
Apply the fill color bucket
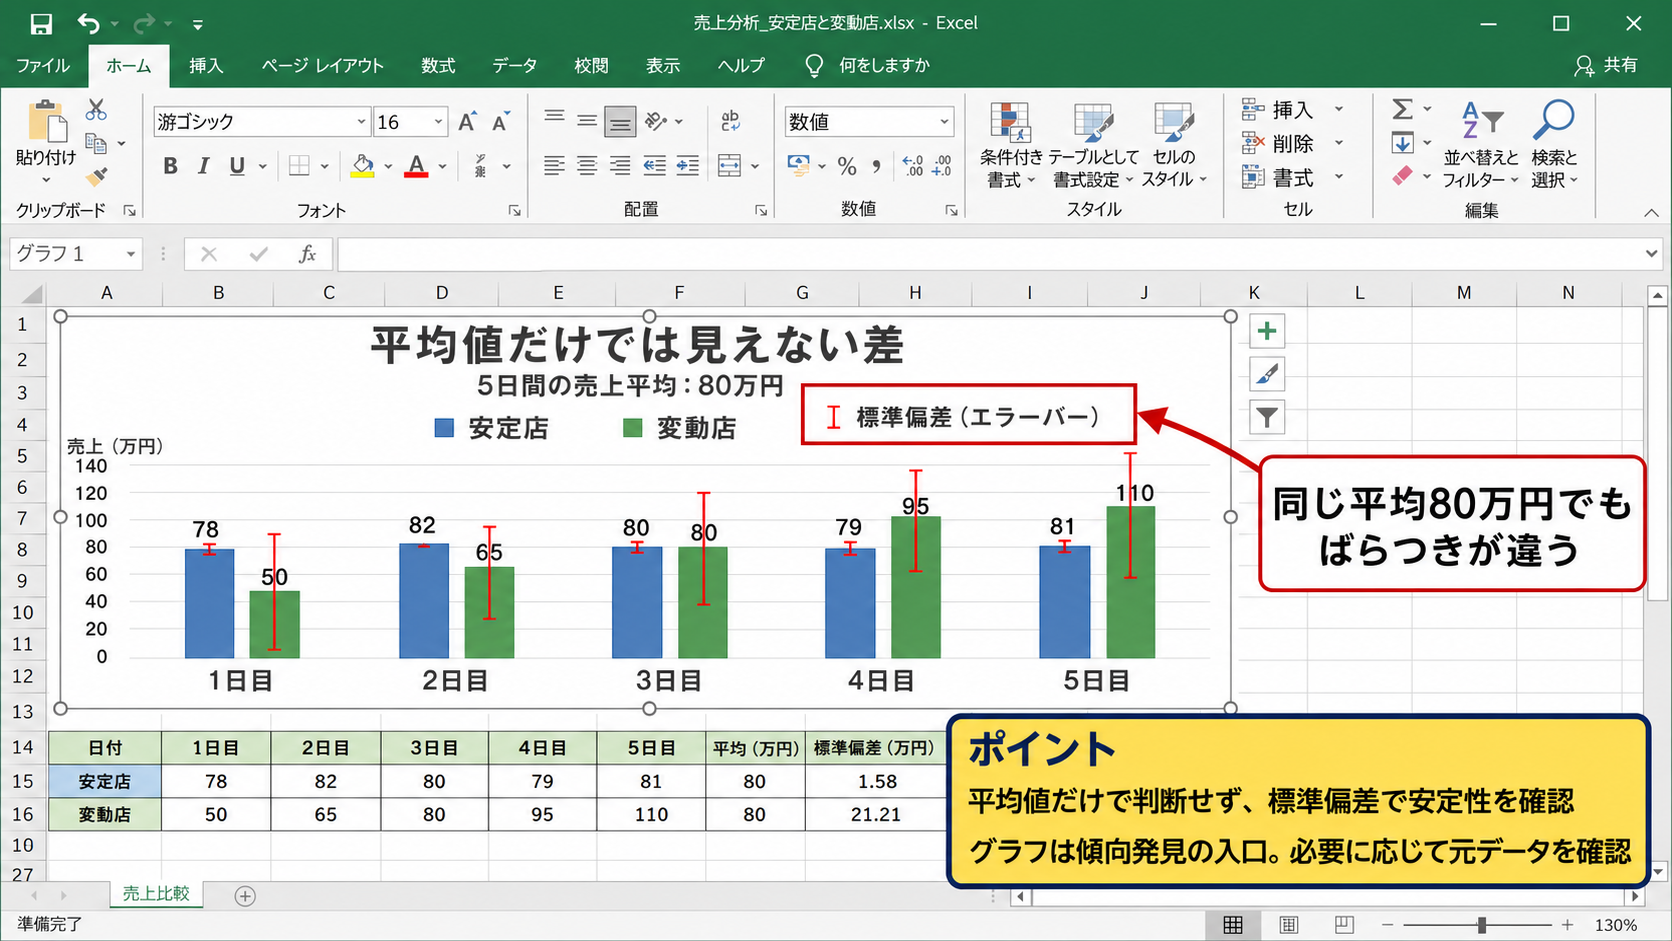[362, 166]
